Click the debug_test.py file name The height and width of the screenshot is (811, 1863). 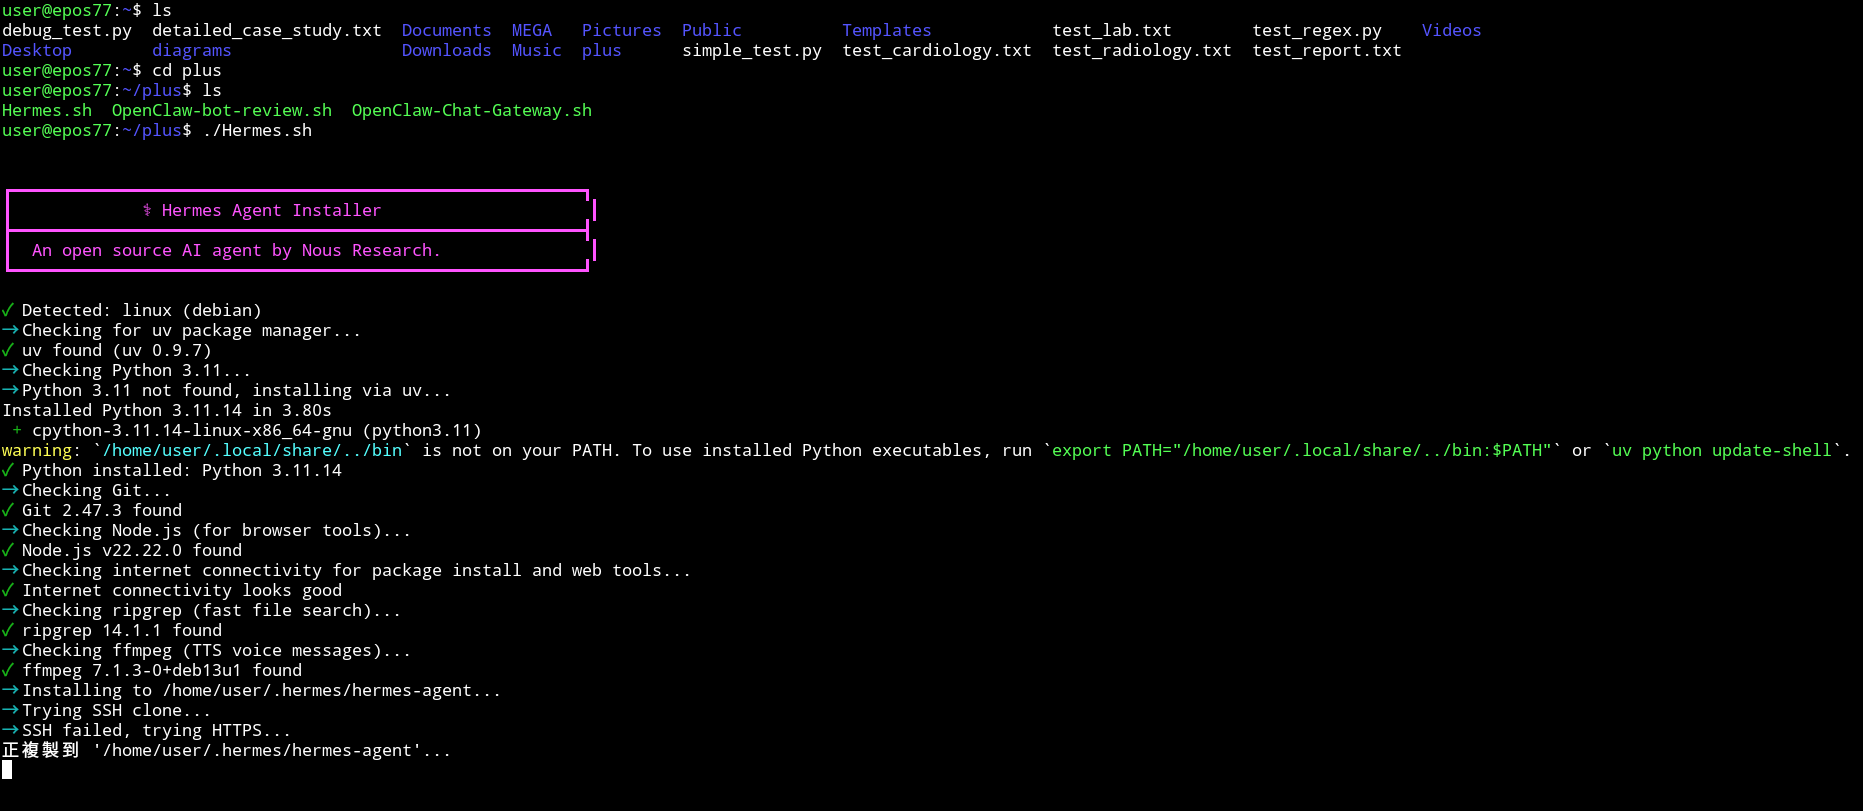(x=67, y=31)
